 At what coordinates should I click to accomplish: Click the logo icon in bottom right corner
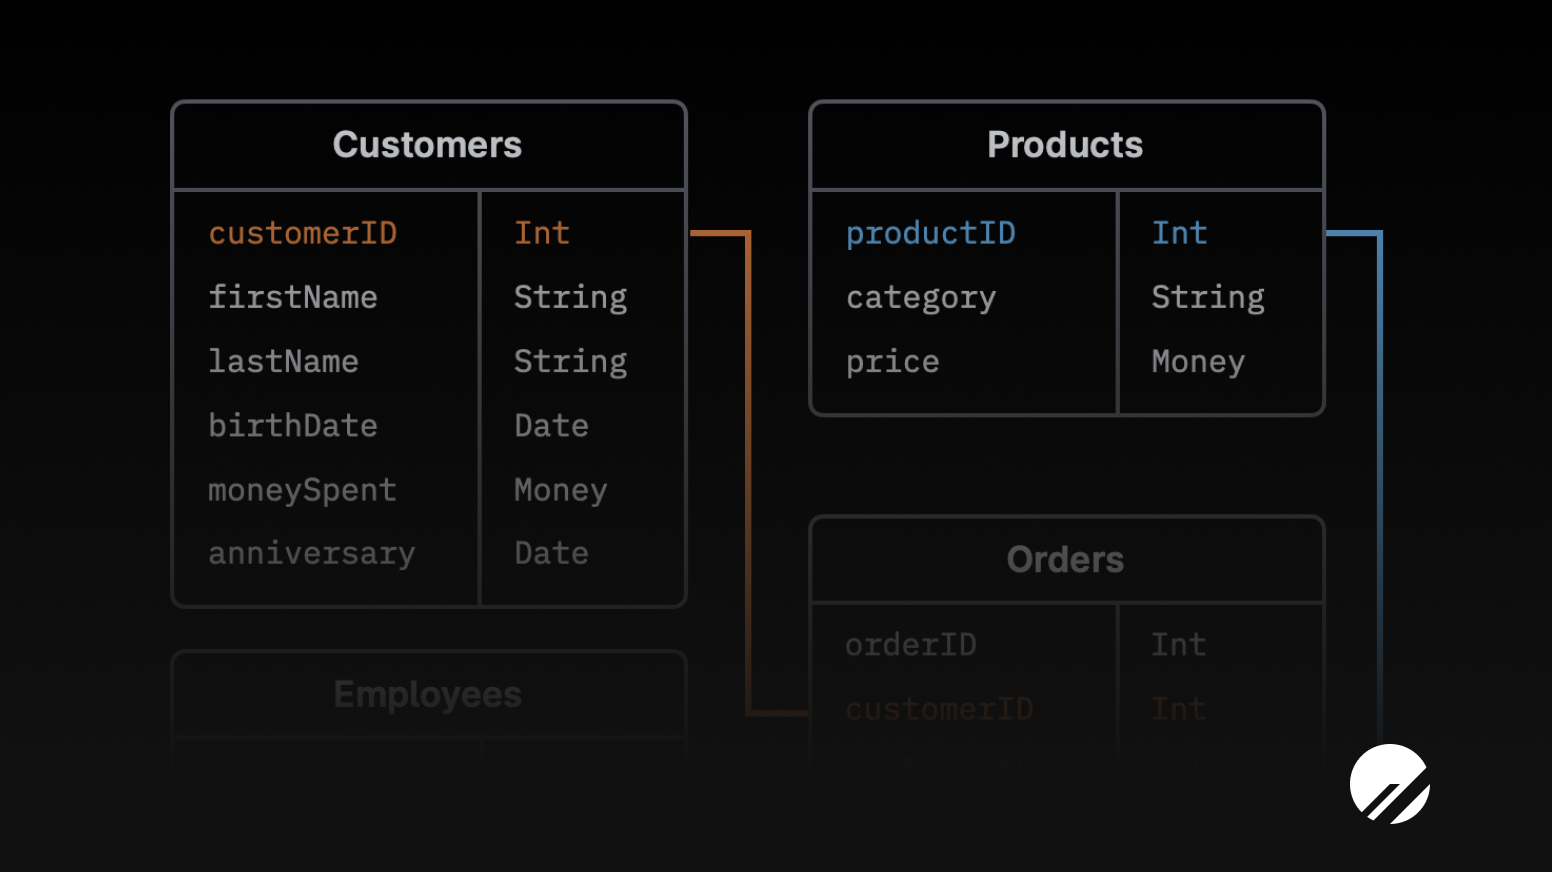click(1390, 784)
